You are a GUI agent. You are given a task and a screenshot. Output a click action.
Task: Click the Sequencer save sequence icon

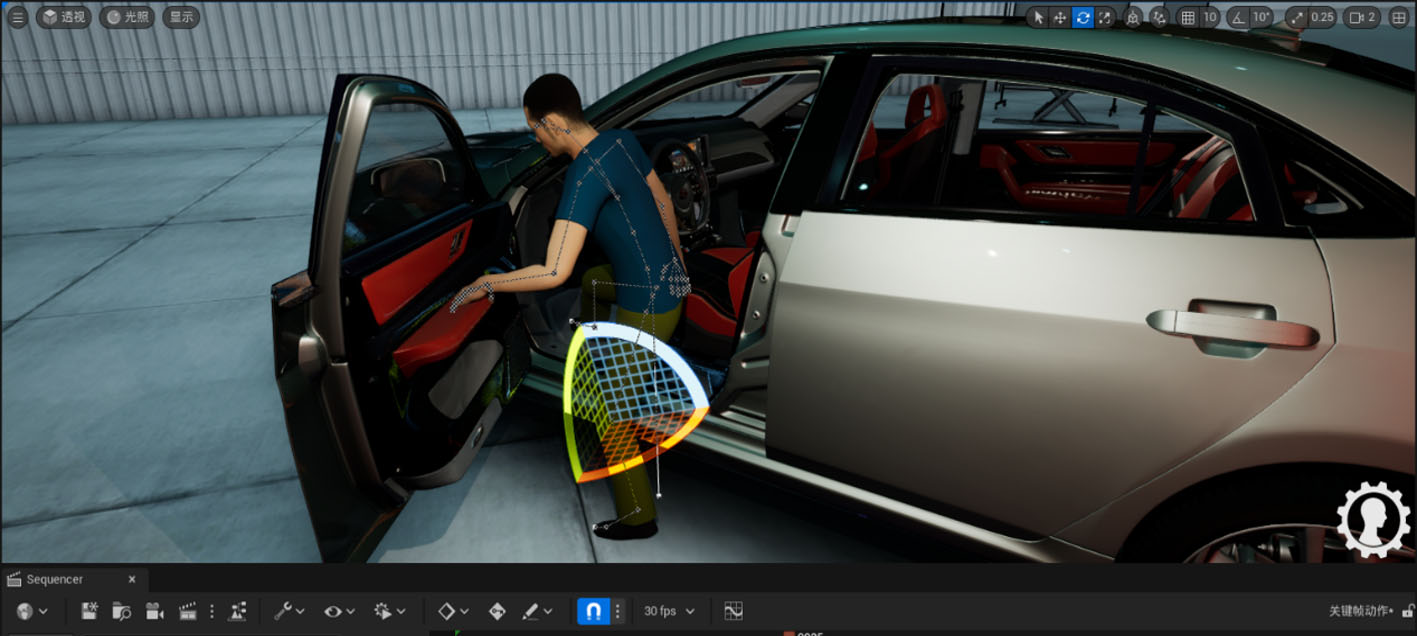[89, 611]
